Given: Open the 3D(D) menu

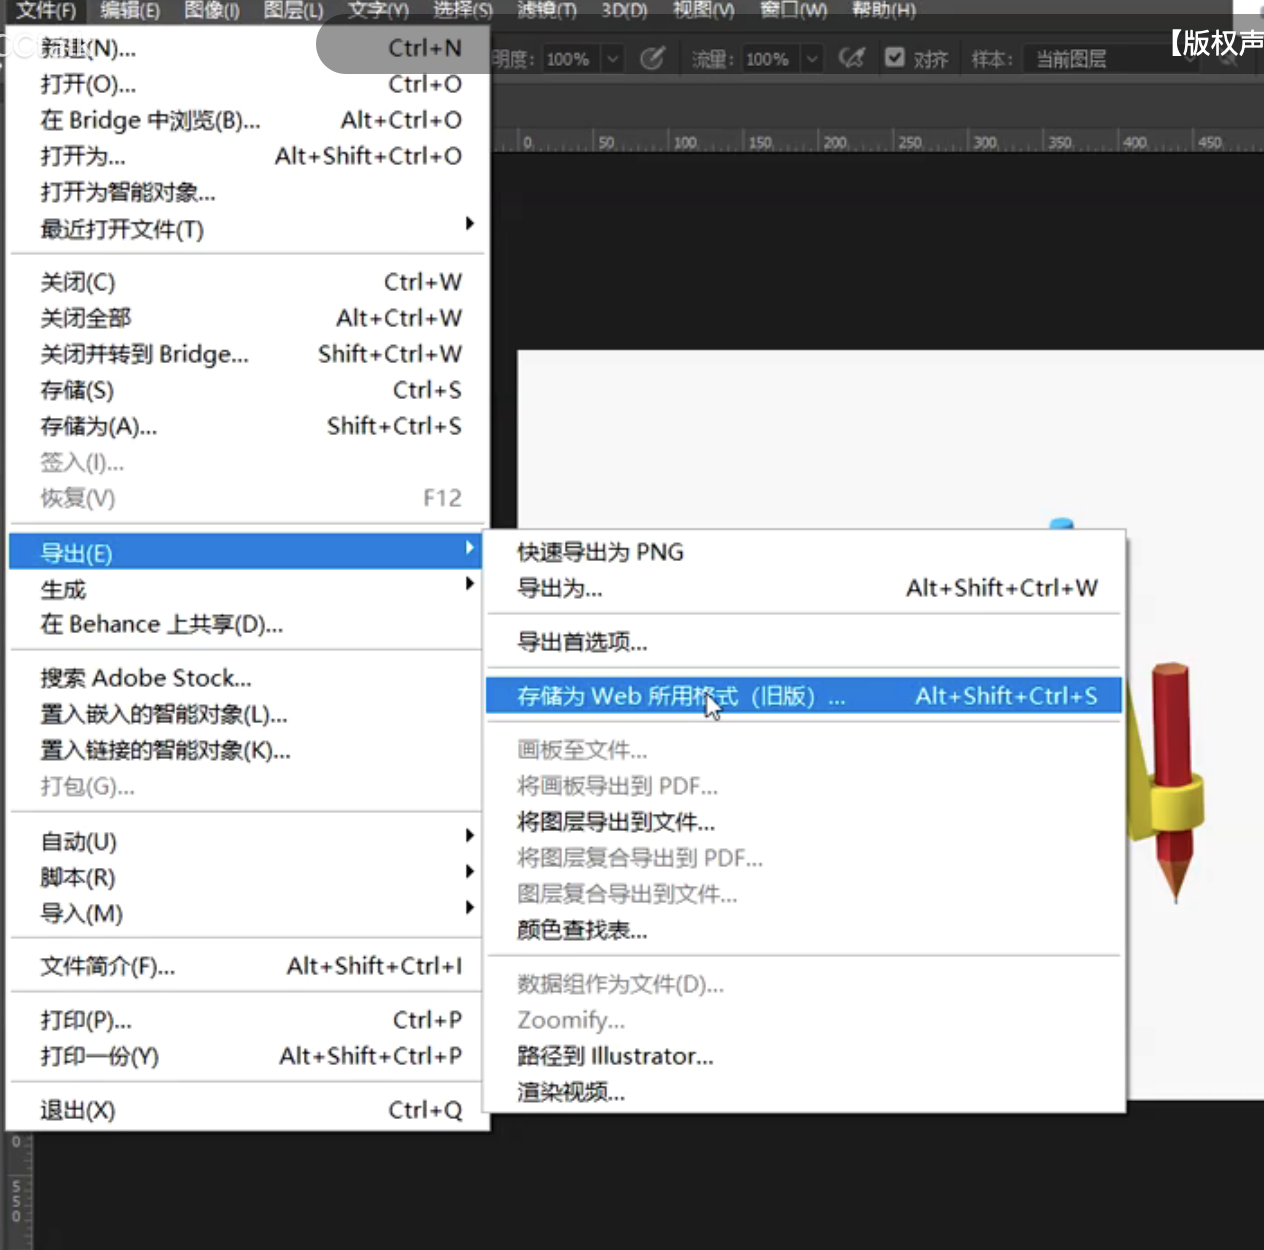Looking at the screenshot, I should [x=624, y=10].
